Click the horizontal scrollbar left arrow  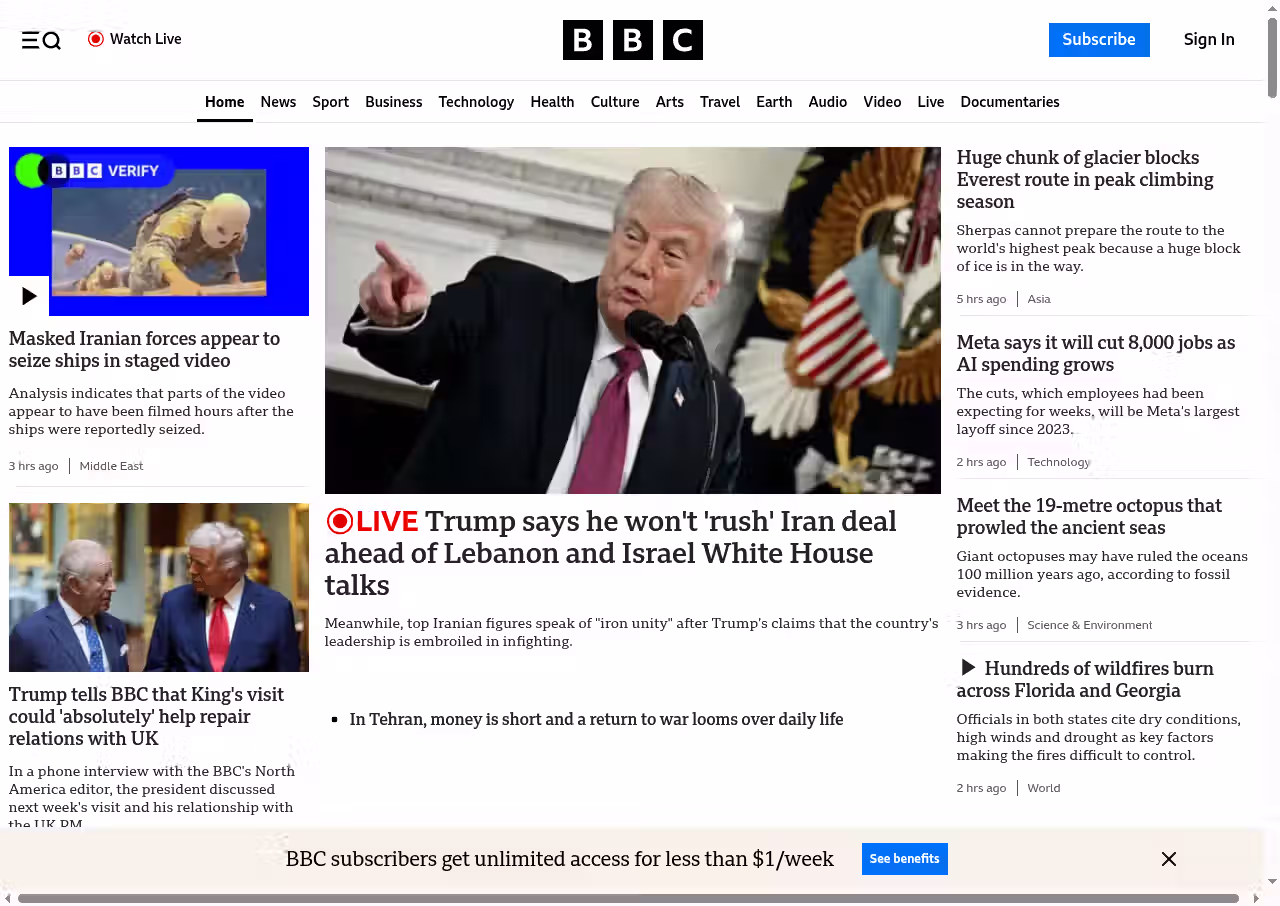tap(8, 898)
